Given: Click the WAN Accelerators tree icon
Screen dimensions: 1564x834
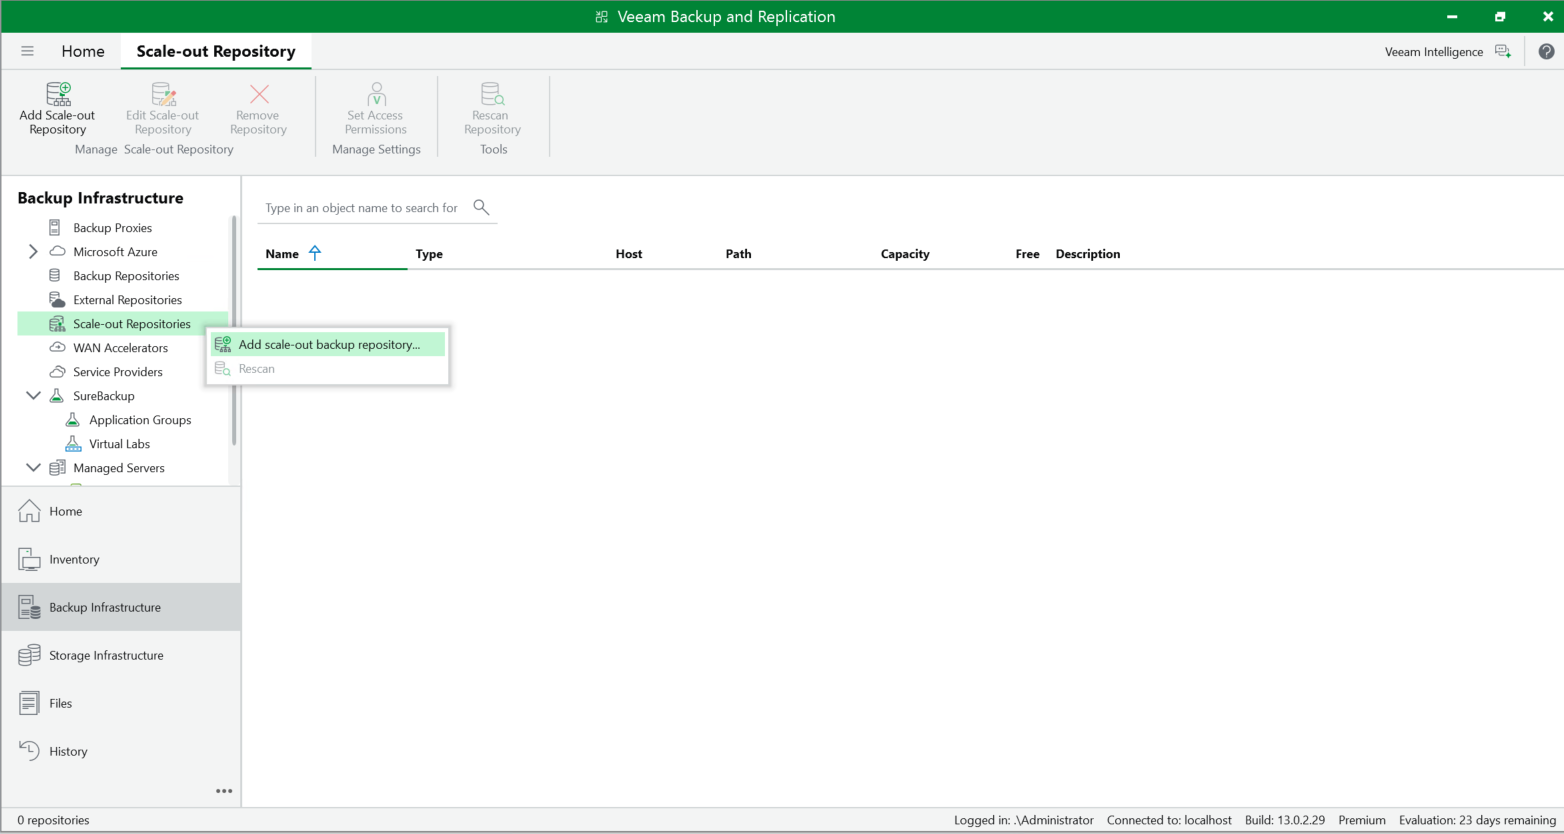Looking at the screenshot, I should 57,348.
